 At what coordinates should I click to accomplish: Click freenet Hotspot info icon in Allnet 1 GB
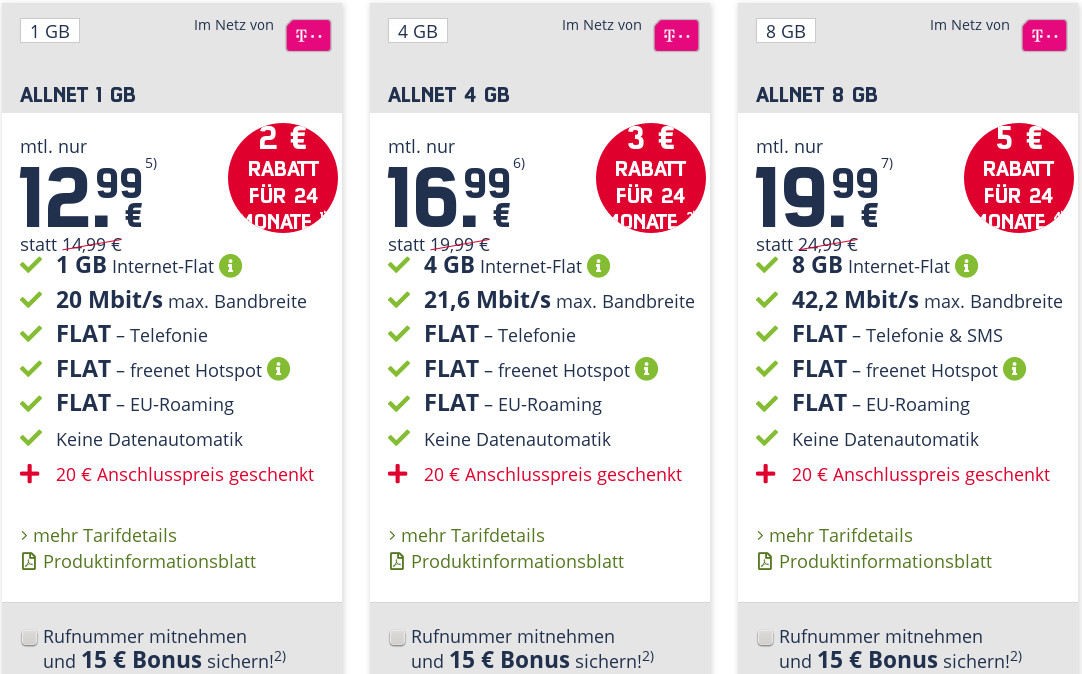278,369
